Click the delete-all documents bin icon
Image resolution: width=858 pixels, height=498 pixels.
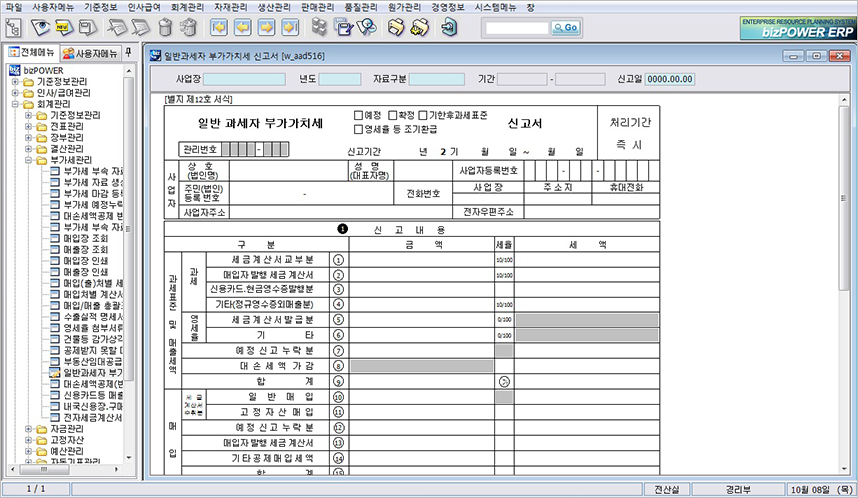click(188, 27)
